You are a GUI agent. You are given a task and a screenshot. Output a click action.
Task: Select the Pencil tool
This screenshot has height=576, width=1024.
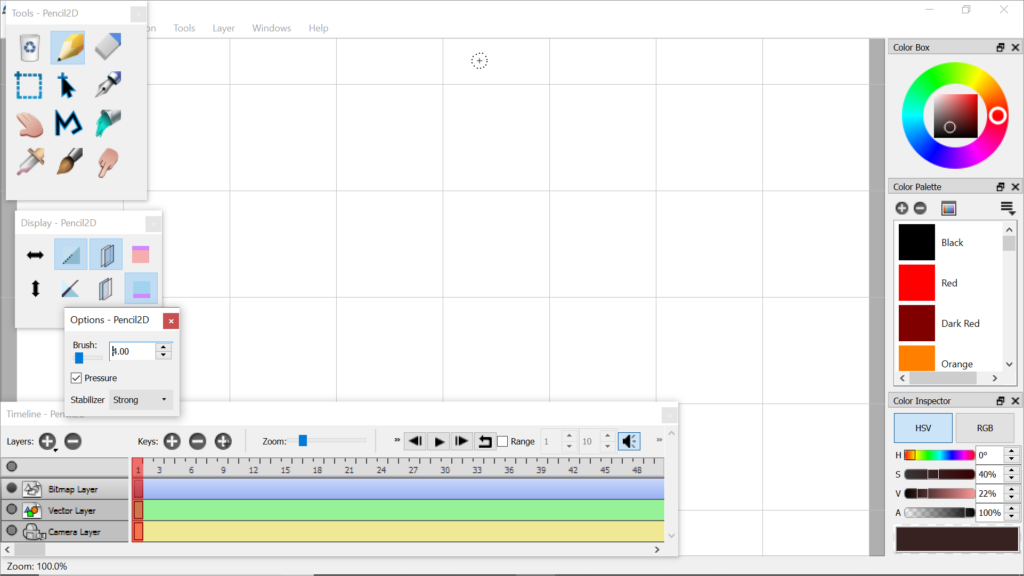pyautogui.click(x=68, y=46)
